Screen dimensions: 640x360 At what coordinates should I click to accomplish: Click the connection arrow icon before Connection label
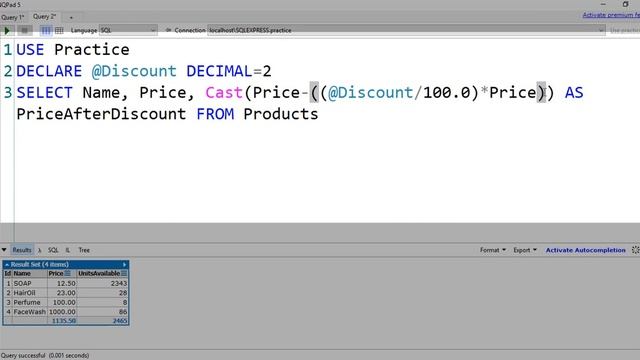168,30
